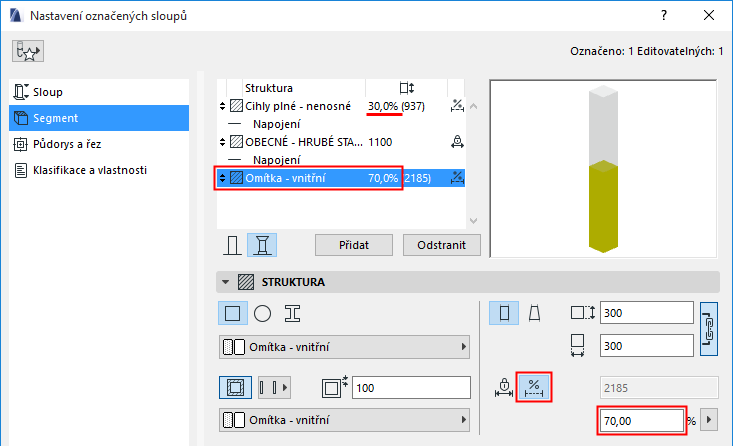The width and height of the screenshot is (733, 446).
Task: Click the fixed segment length lock icon
Action: coord(503,387)
